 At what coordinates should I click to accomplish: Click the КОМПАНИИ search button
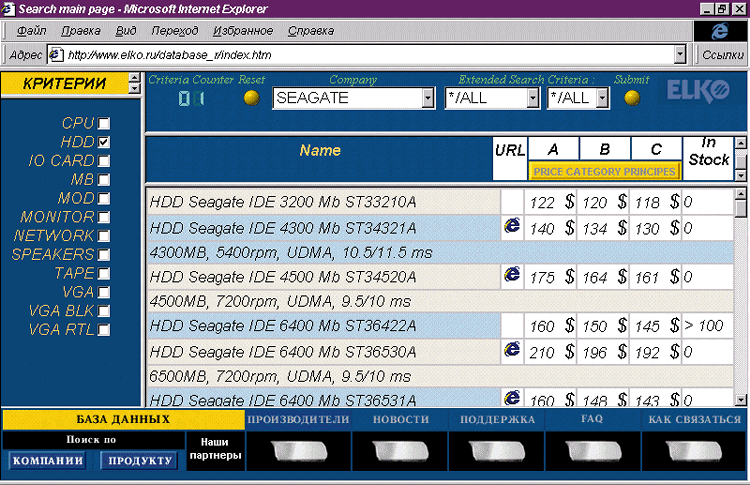[x=47, y=461]
